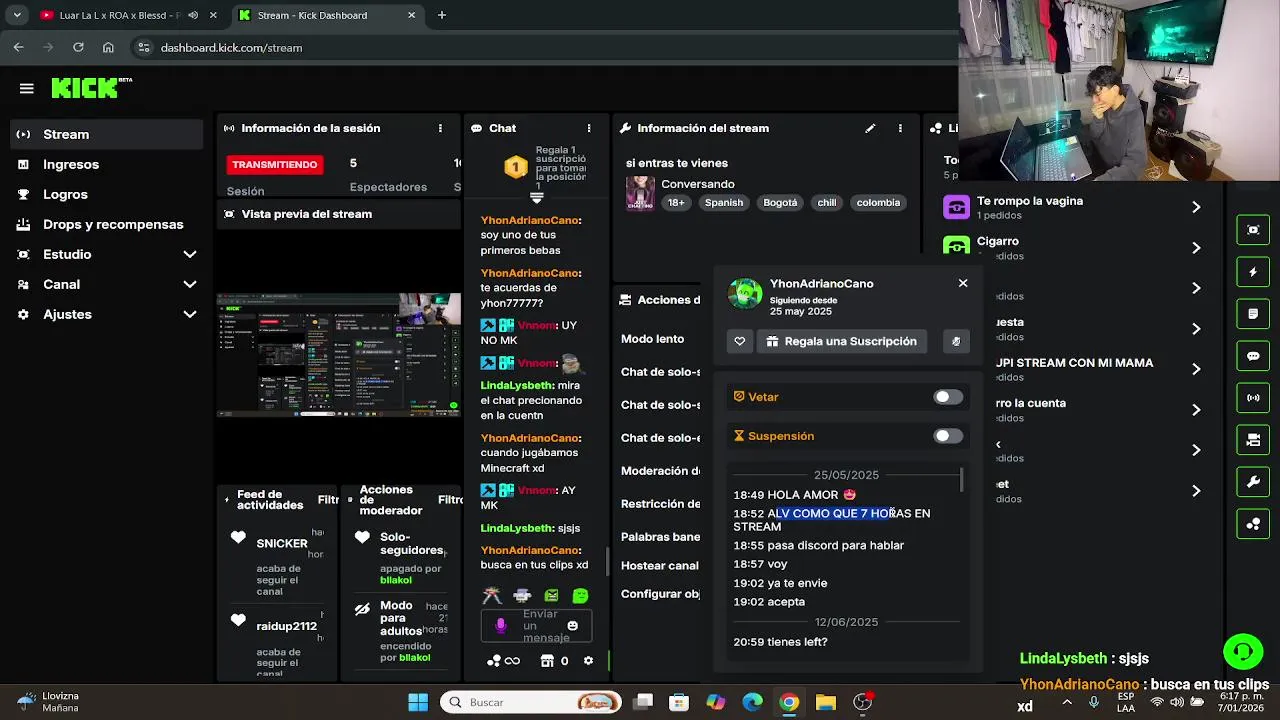Open the browser tab search dropdown

pyautogui.click(x=17, y=15)
